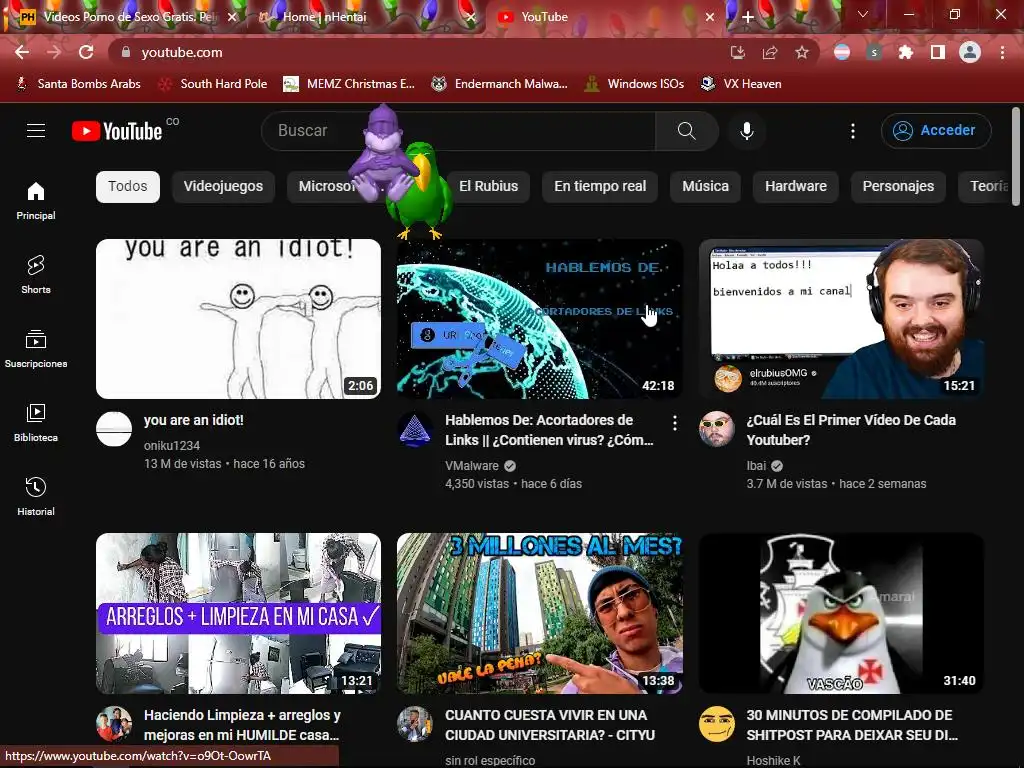Bookmark this page with the star icon
This screenshot has height=768, width=1024.
point(802,53)
